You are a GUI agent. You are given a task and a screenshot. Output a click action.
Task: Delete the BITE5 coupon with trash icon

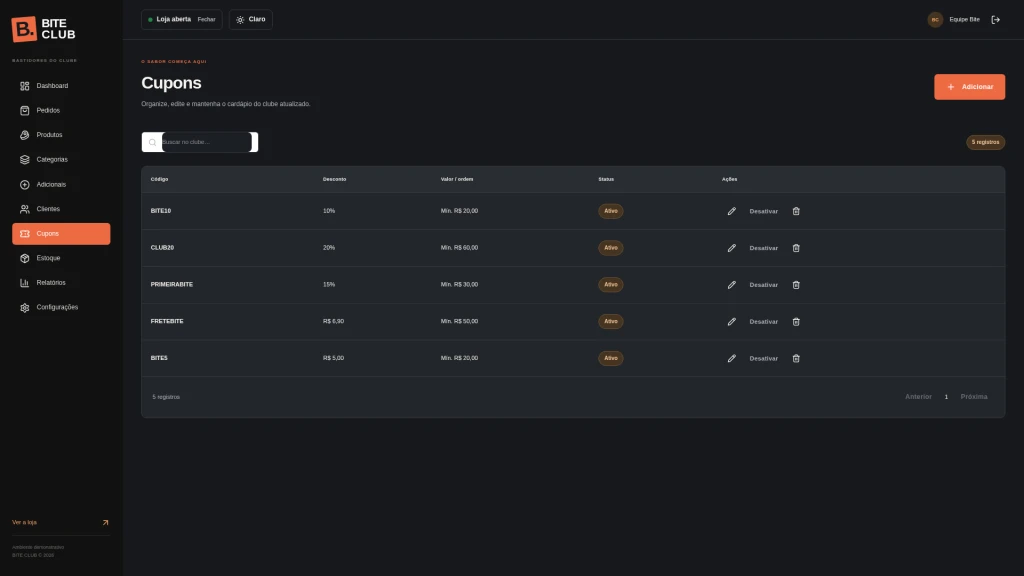click(x=796, y=359)
